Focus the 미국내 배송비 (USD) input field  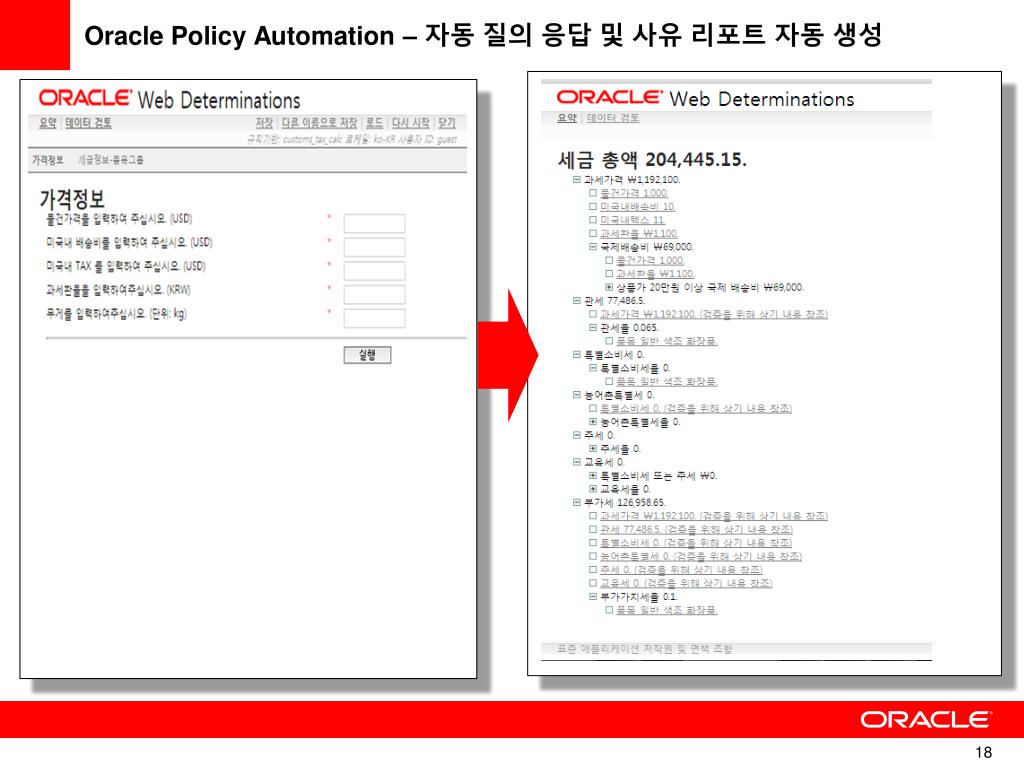point(374,247)
